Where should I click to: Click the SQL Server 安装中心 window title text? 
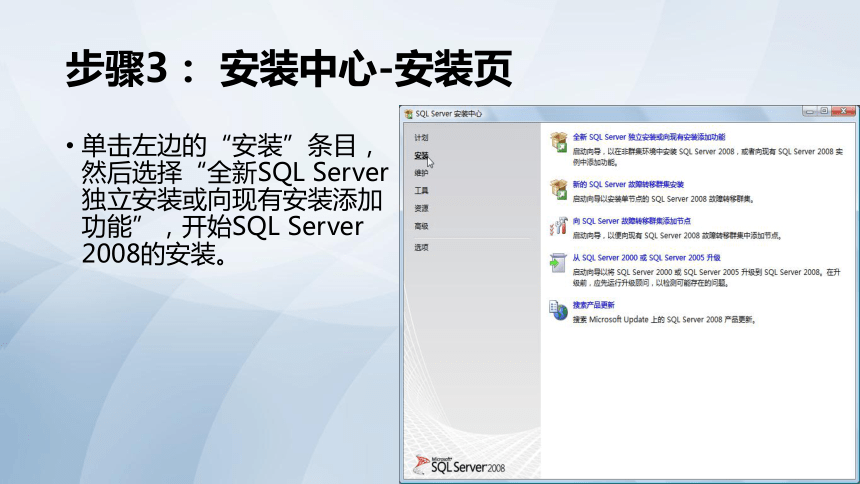pyautogui.click(x=449, y=114)
